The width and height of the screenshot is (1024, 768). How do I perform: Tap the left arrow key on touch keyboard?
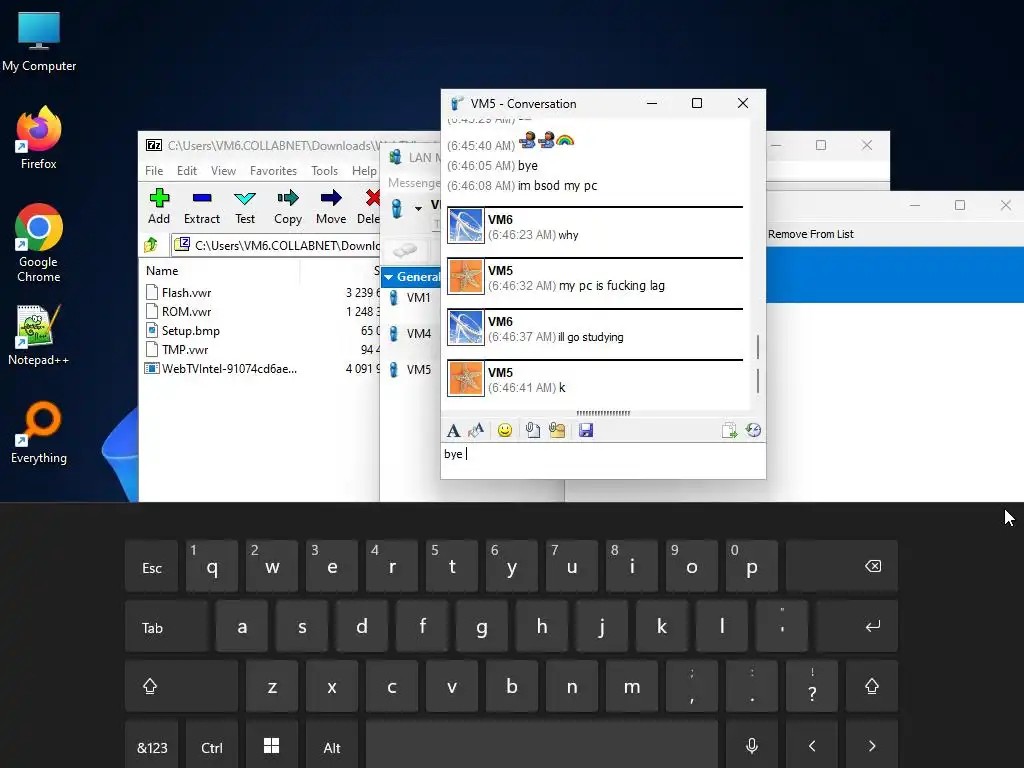pyautogui.click(x=812, y=746)
